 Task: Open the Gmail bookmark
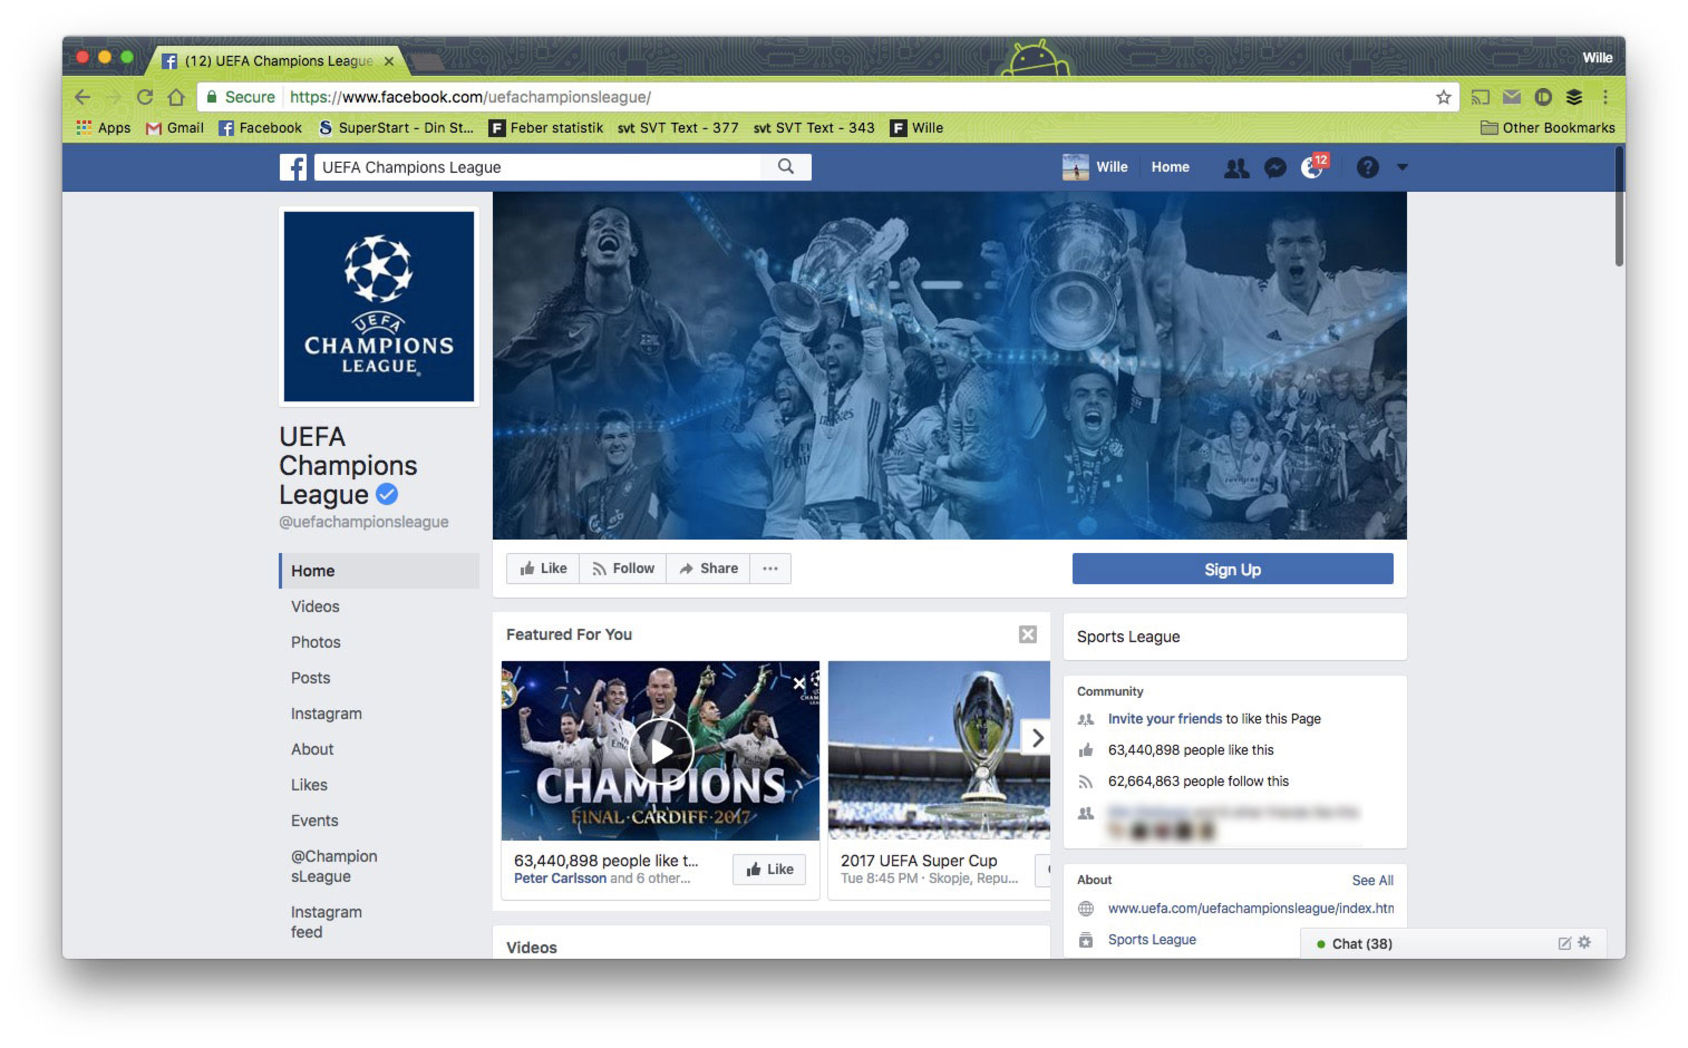click(x=175, y=128)
